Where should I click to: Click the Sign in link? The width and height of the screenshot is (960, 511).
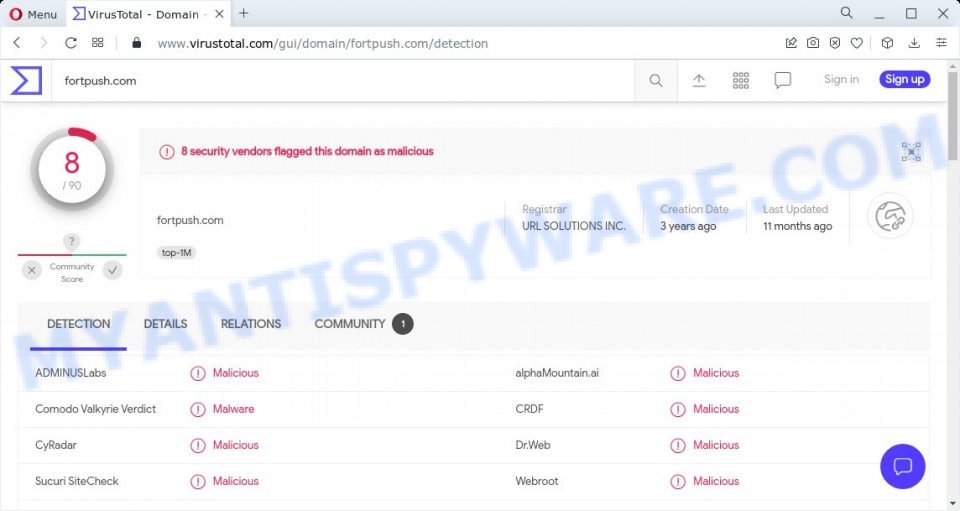(x=841, y=80)
